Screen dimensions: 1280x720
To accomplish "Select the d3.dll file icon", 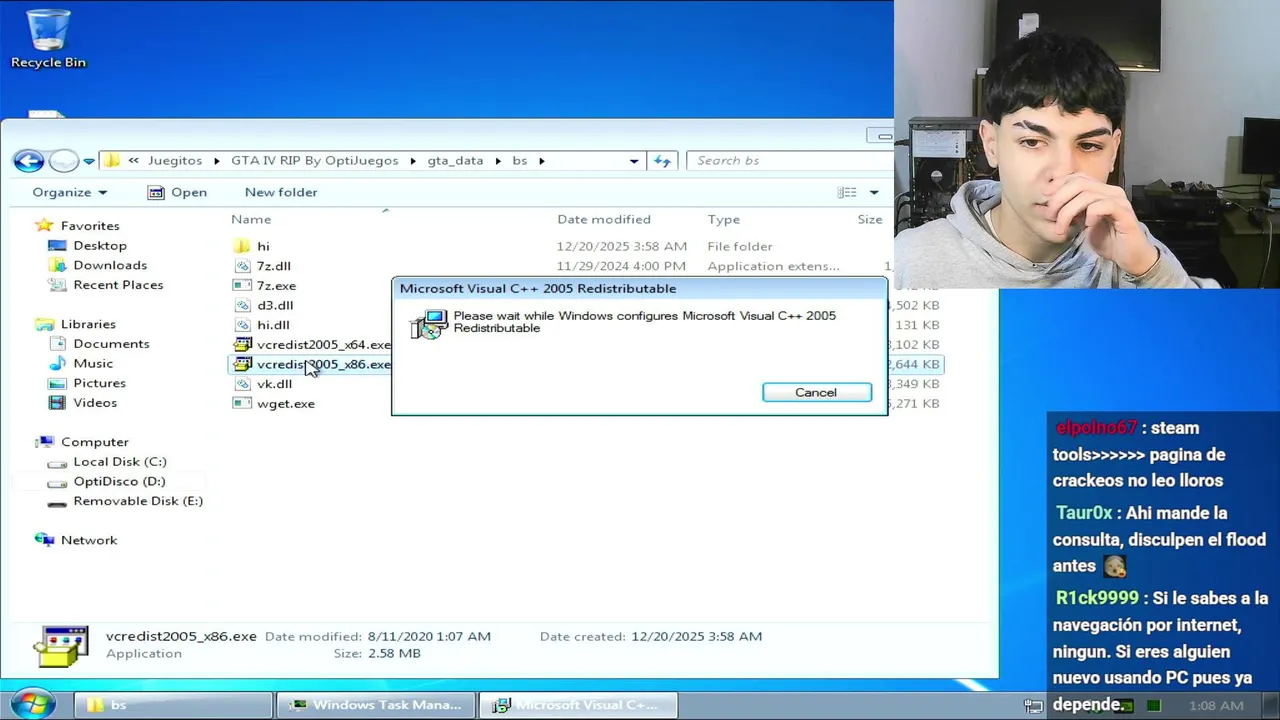I will (x=241, y=305).
